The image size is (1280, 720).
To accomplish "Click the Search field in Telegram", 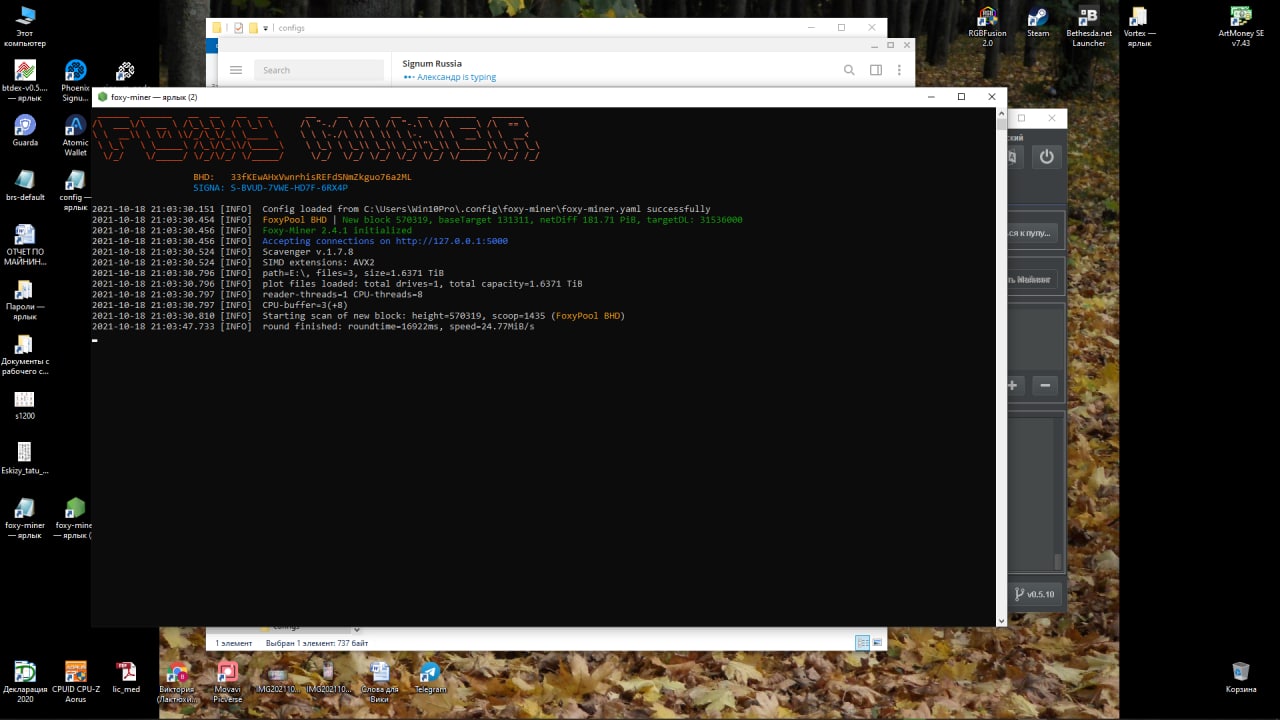I will [x=319, y=70].
